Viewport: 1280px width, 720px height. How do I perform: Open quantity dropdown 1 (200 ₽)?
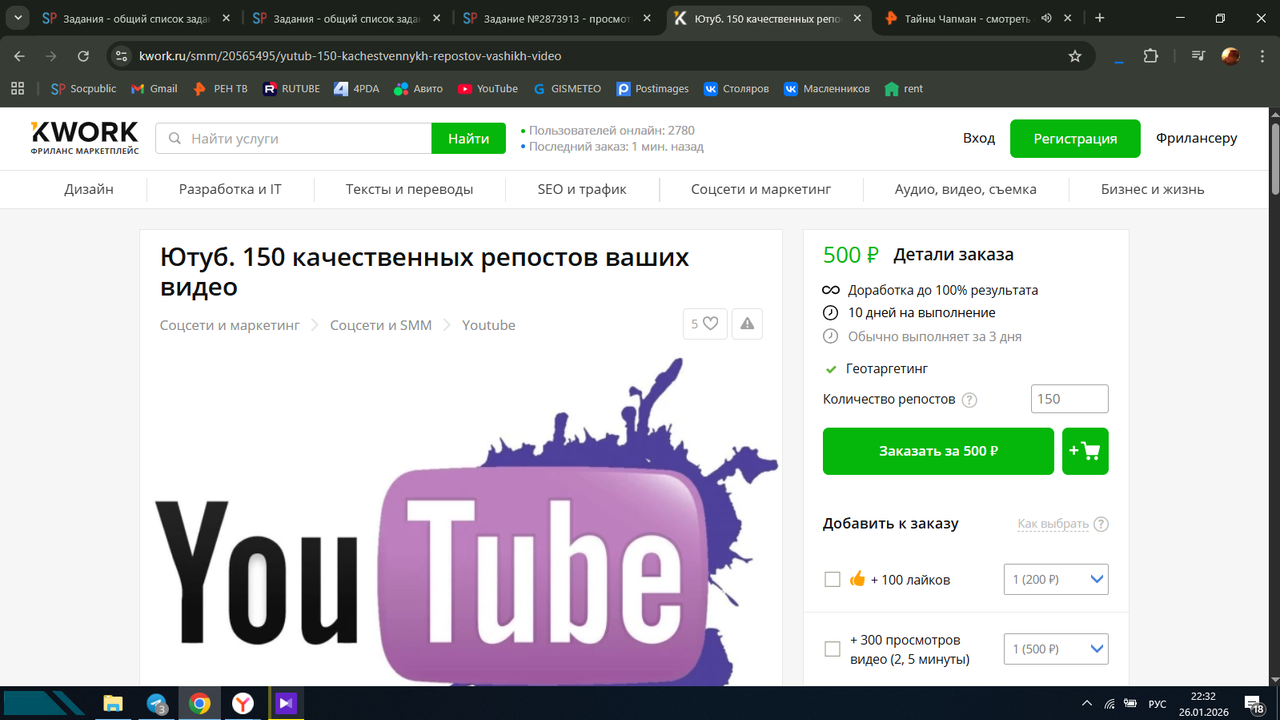click(1056, 579)
